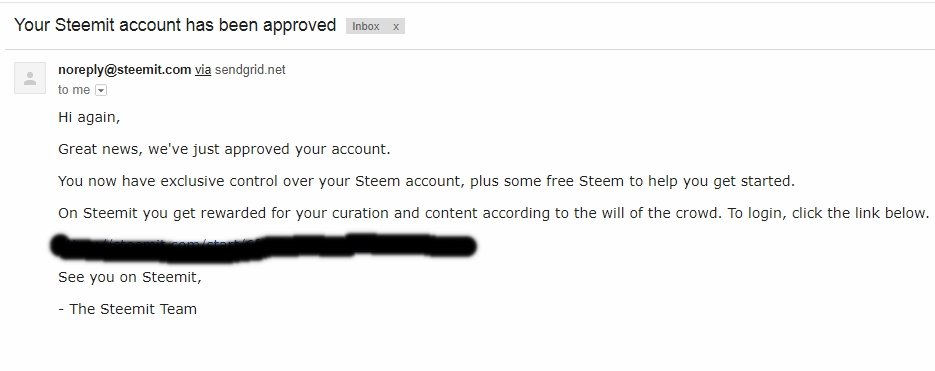Viewport: 935px width, 371px height.
Task: Click 'To login, click the link below' sentence
Action: click(828, 213)
